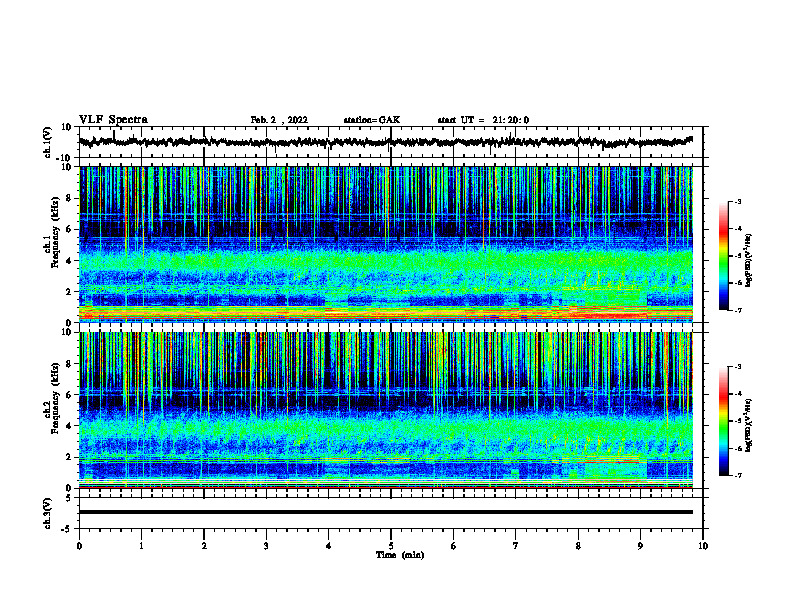Click the ch.2 color scale units label

click(x=749, y=426)
